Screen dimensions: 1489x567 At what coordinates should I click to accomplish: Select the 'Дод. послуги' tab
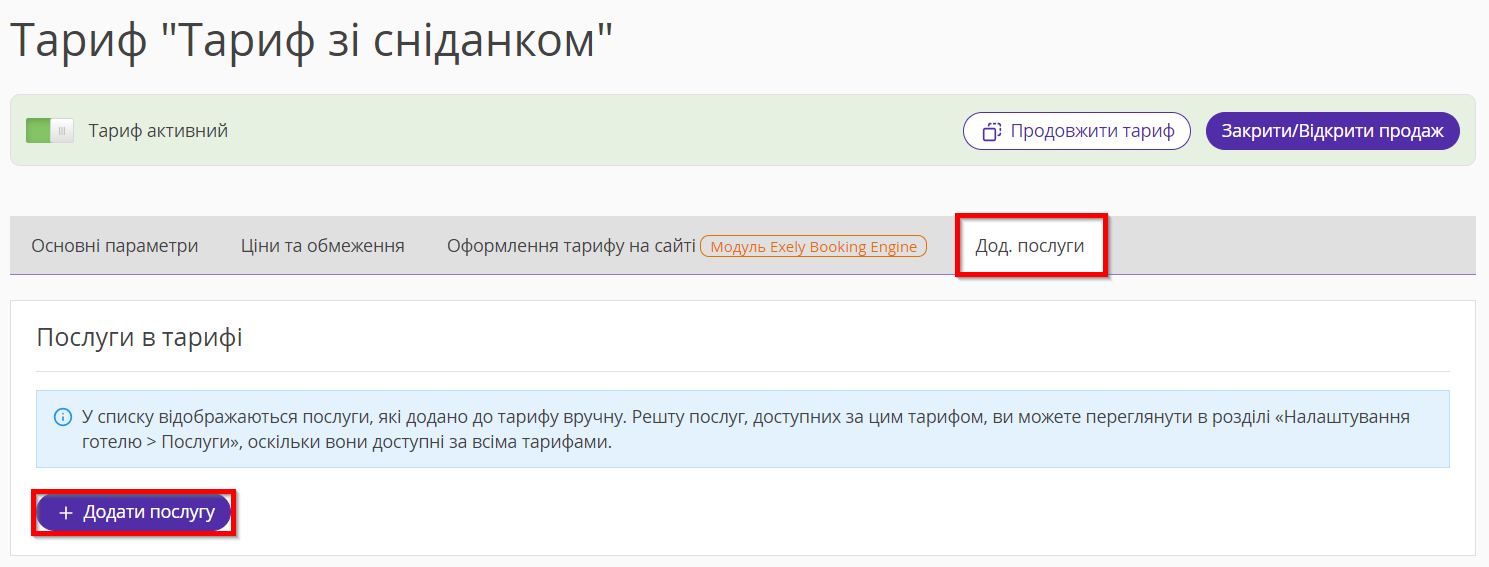click(x=1030, y=246)
